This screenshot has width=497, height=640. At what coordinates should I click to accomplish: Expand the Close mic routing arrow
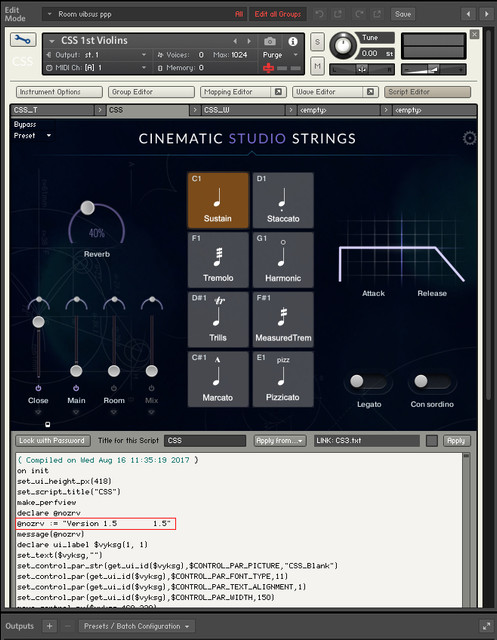[x=38, y=412]
